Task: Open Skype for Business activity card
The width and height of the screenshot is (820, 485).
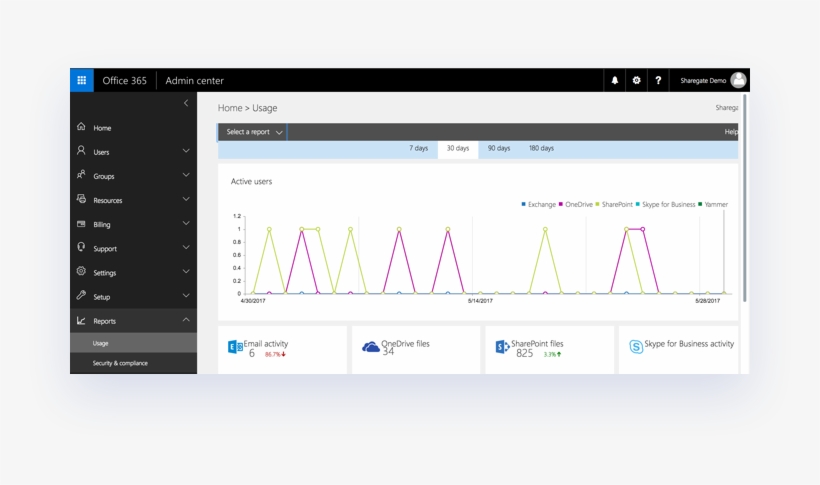Action: [689, 344]
